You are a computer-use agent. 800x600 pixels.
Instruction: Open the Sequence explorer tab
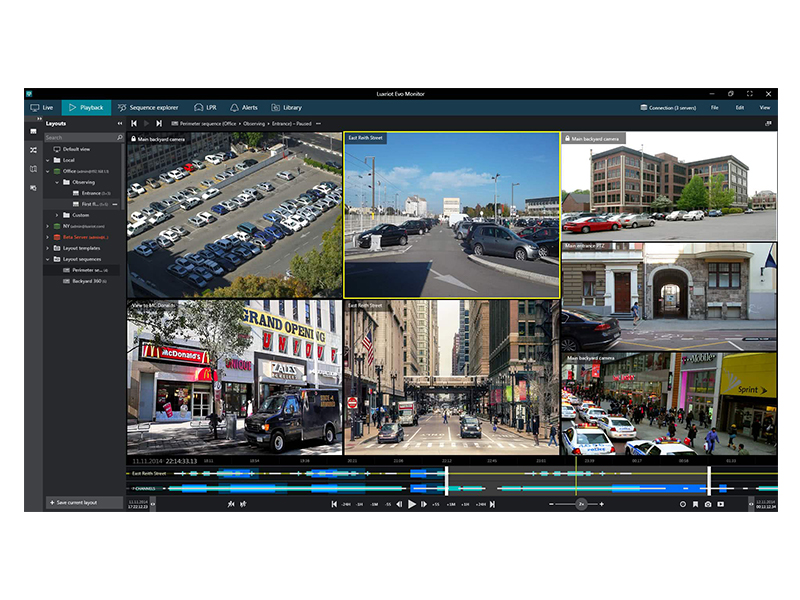click(150, 107)
